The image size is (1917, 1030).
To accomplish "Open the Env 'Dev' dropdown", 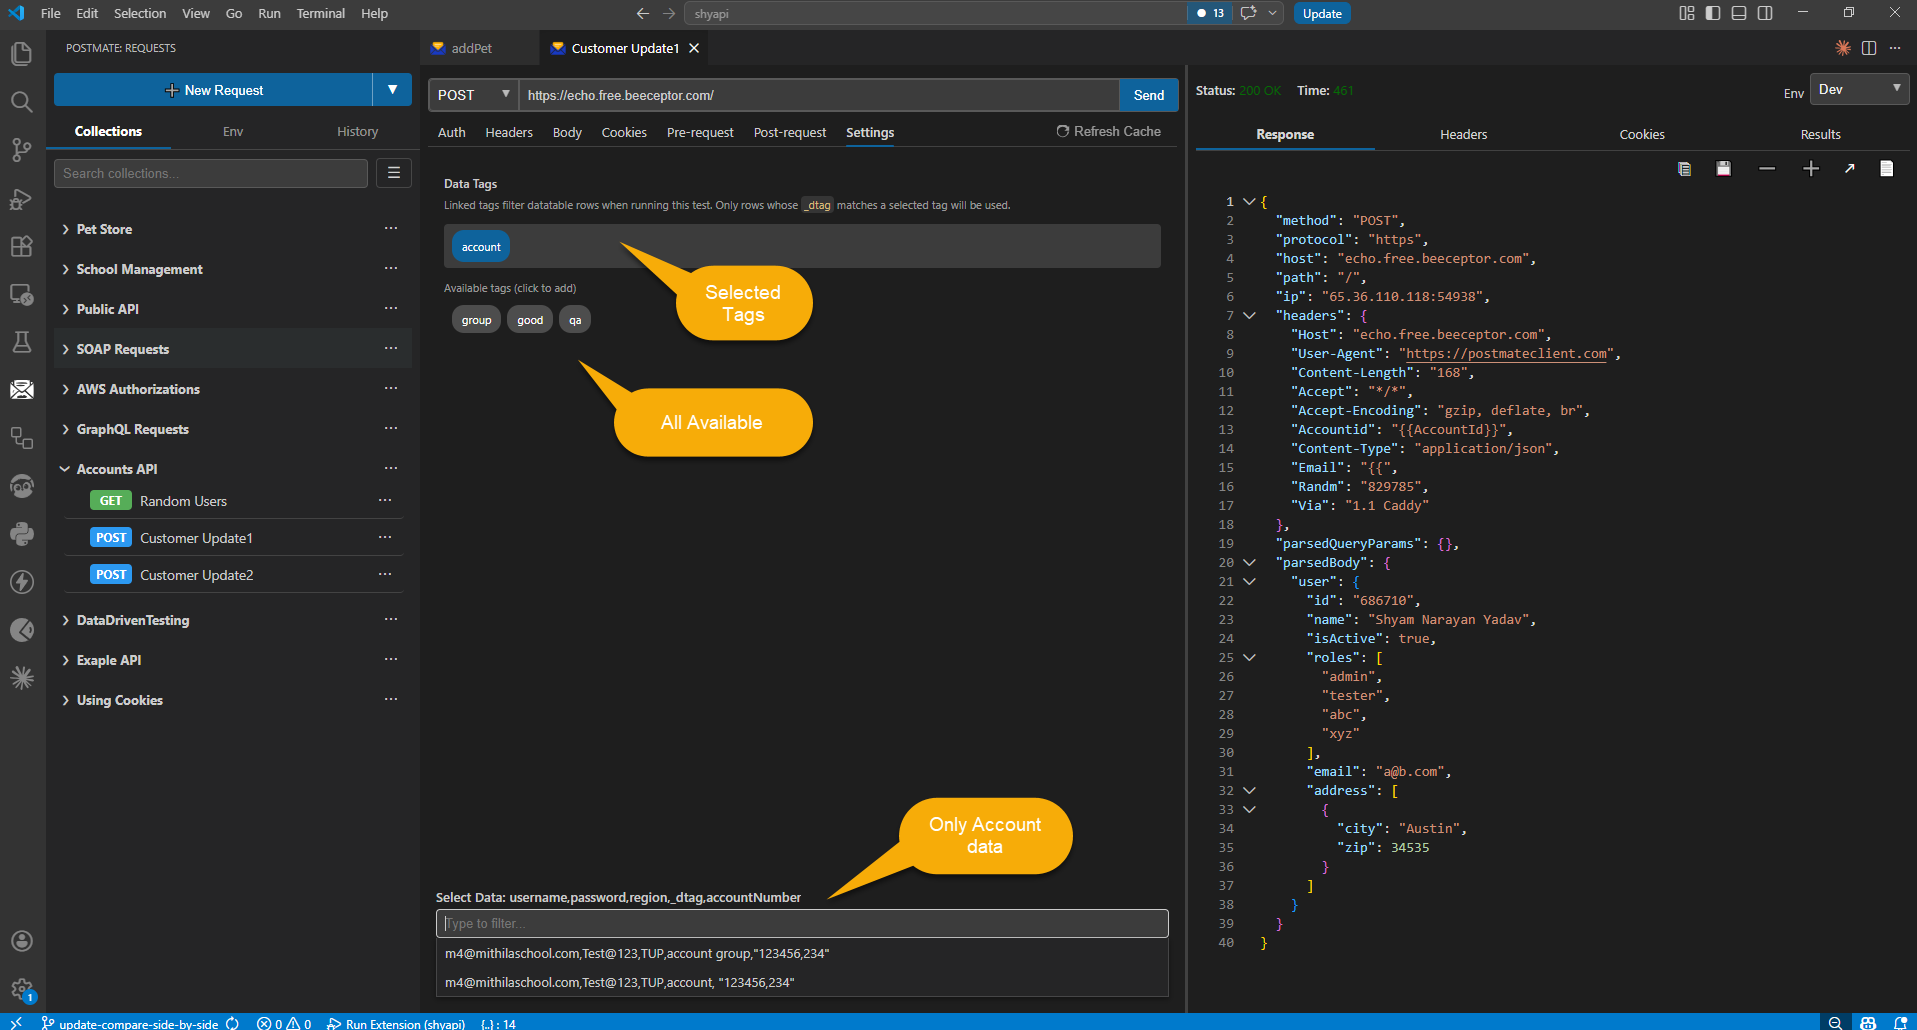I will click(1859, 89).
